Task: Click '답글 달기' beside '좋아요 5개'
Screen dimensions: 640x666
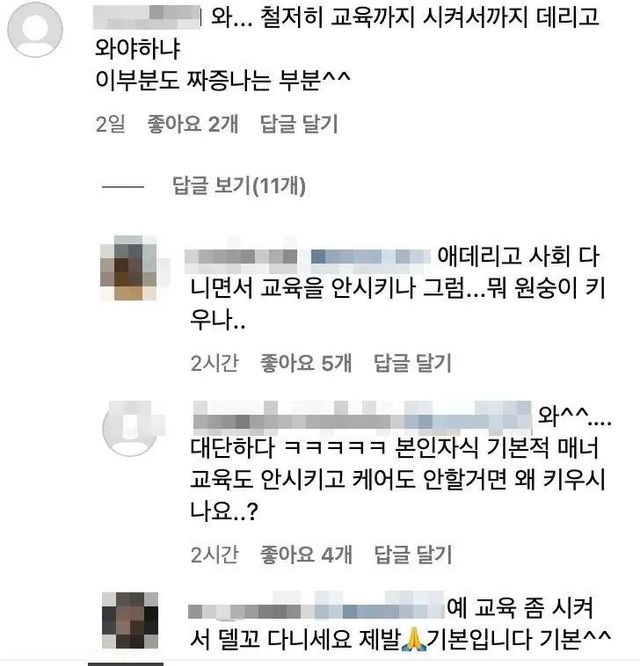Action: [x=412, y=363]
